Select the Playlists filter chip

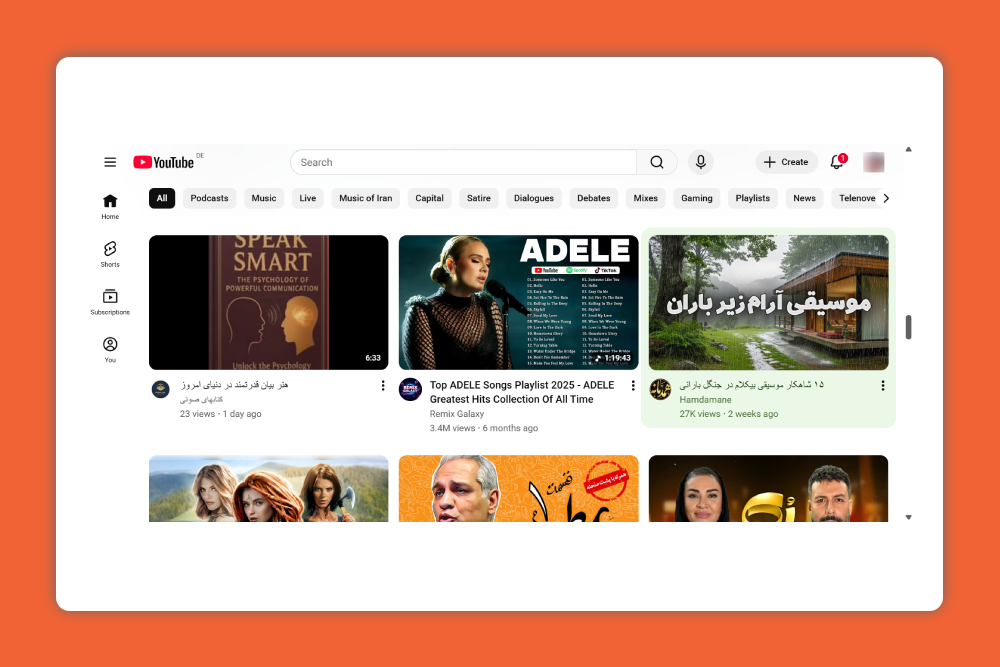pyautogui.click(x=753, y=198)
